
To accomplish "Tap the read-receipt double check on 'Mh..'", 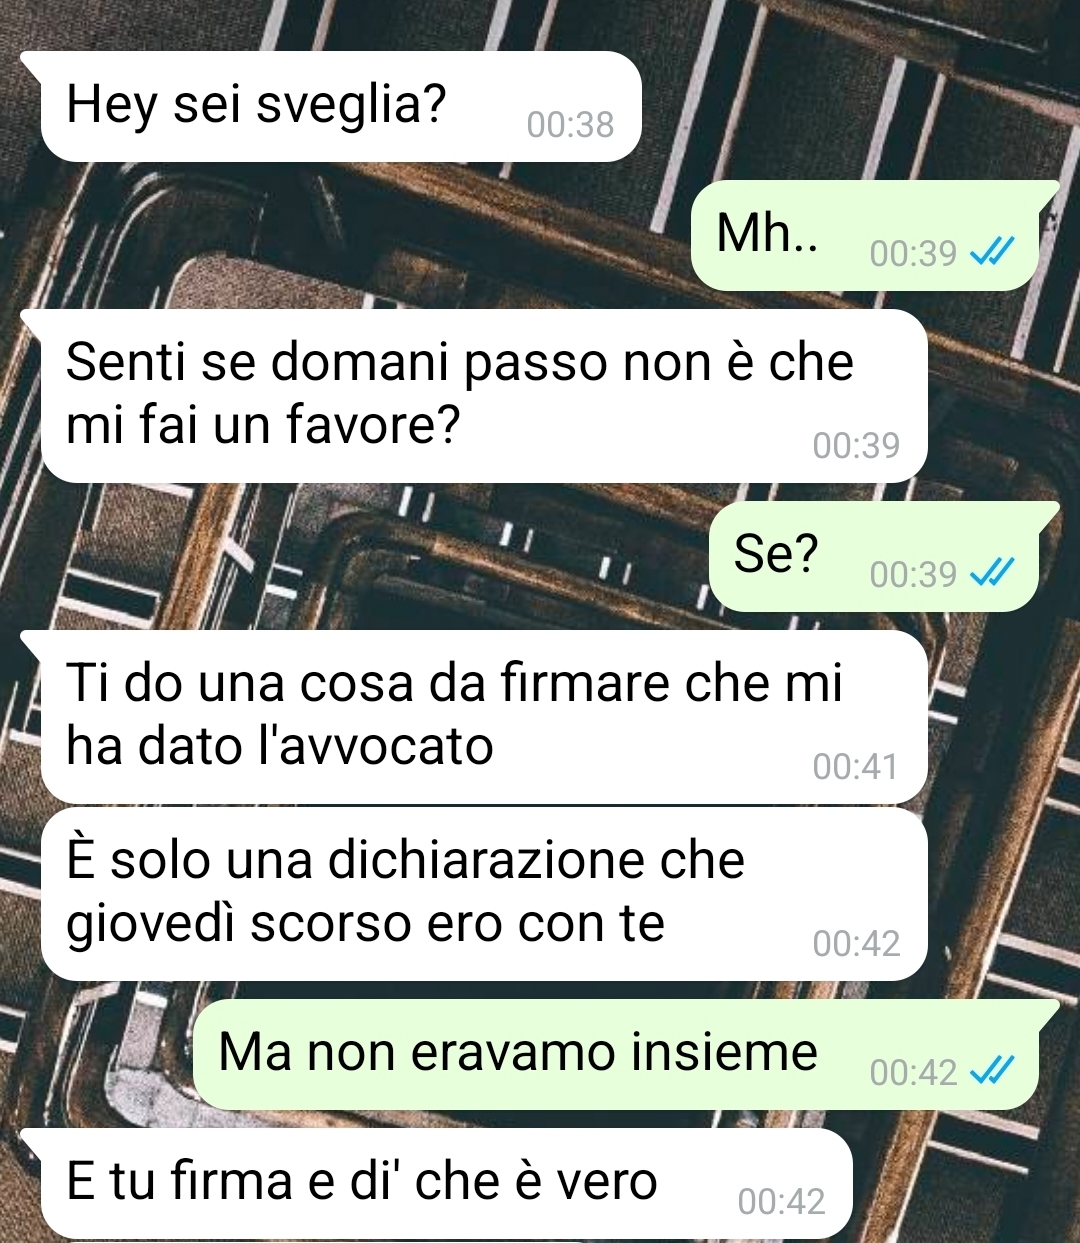I will [x=993, y=252].
